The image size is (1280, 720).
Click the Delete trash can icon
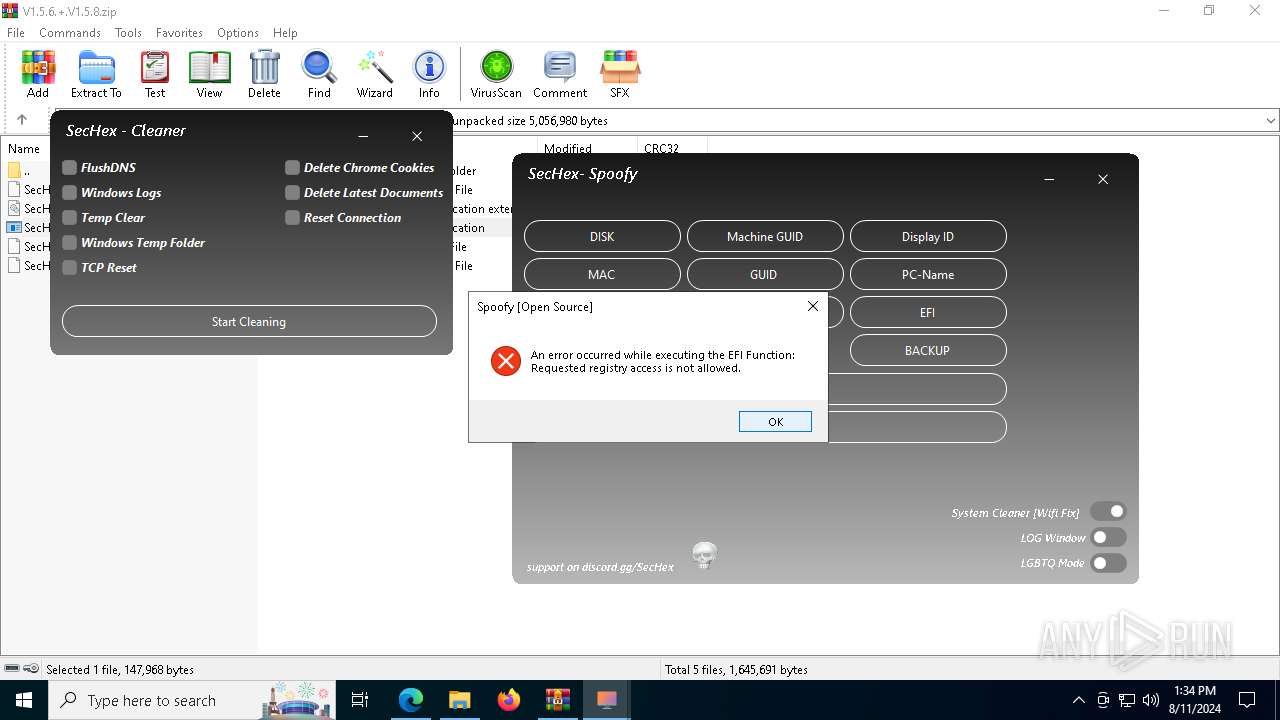coord(264,75)
